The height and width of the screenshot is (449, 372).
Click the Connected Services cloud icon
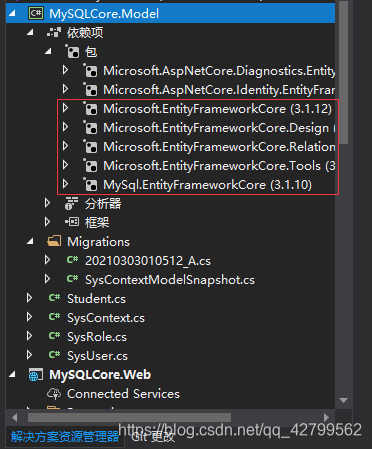click(x=54, y=394)
